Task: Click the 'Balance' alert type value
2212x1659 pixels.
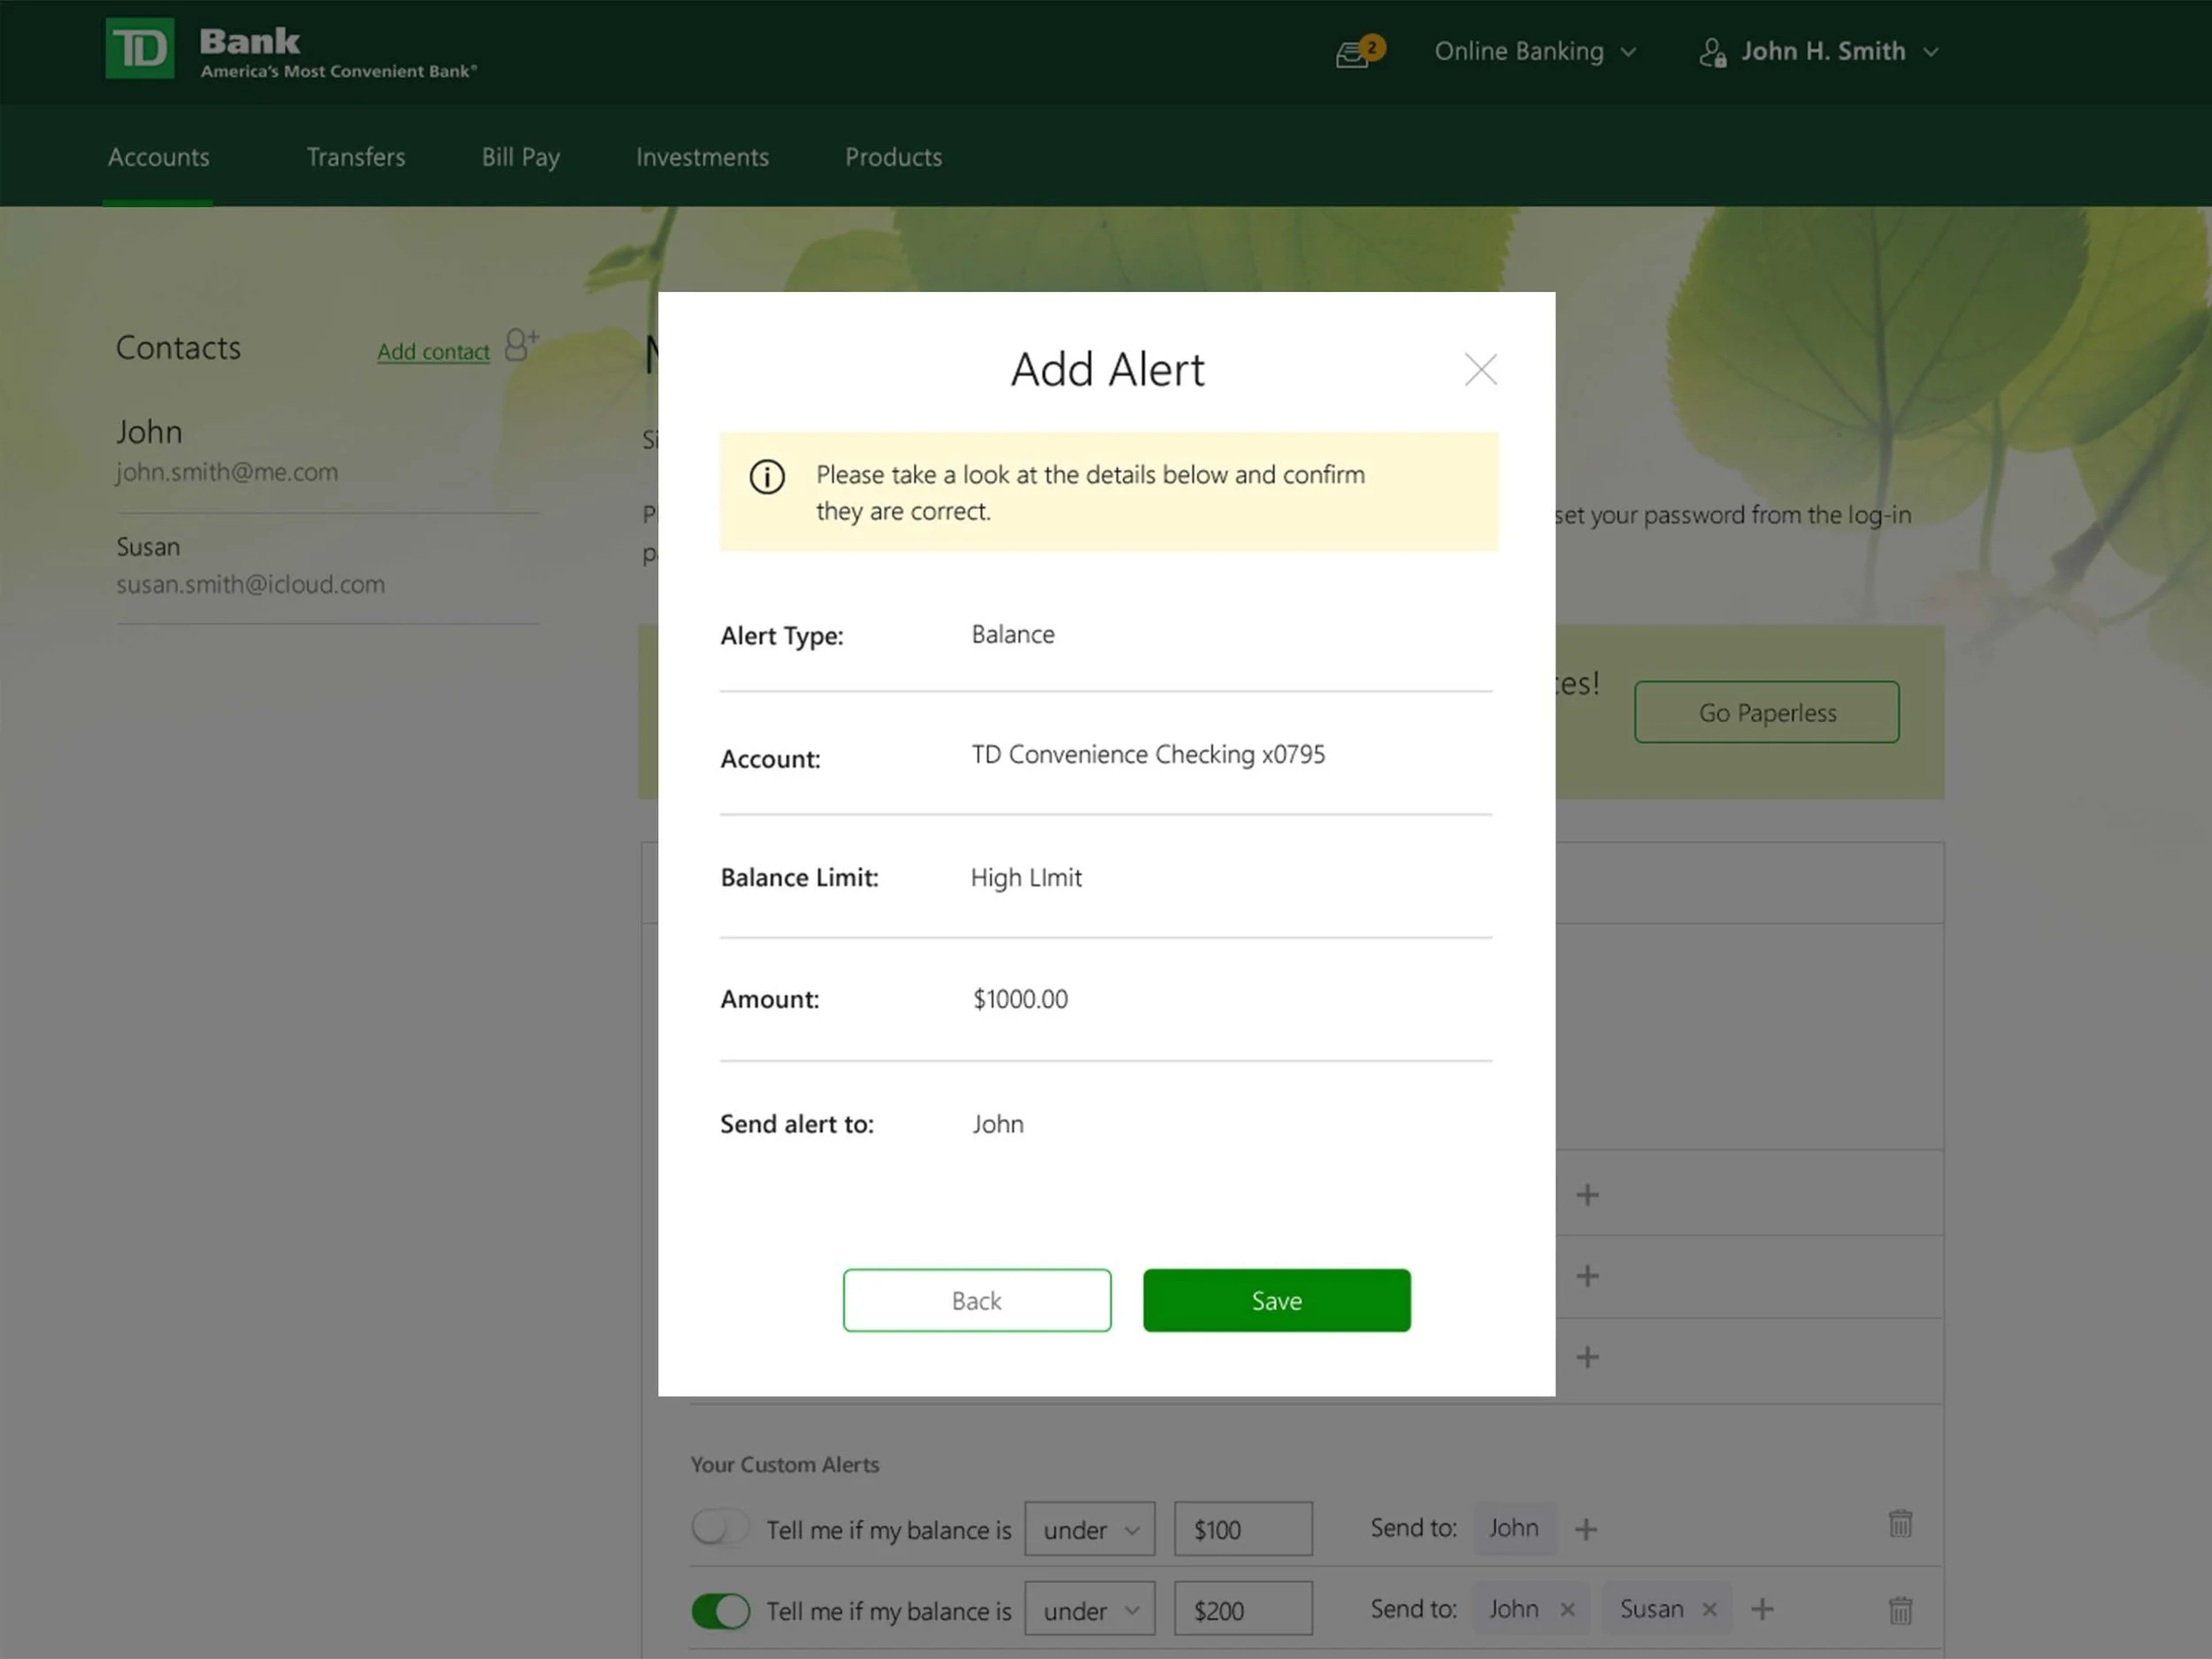Action: (1013, 634)
